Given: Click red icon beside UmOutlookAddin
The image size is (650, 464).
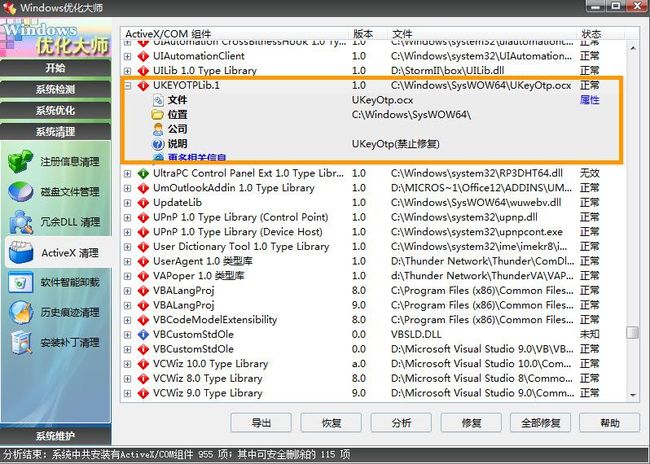Looking at the screenshot, I should click(x=143, y=188).
